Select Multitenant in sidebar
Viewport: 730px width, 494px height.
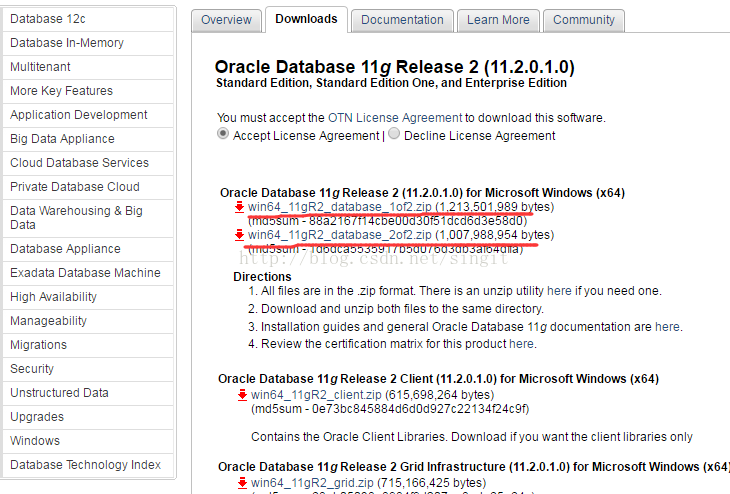88,67
